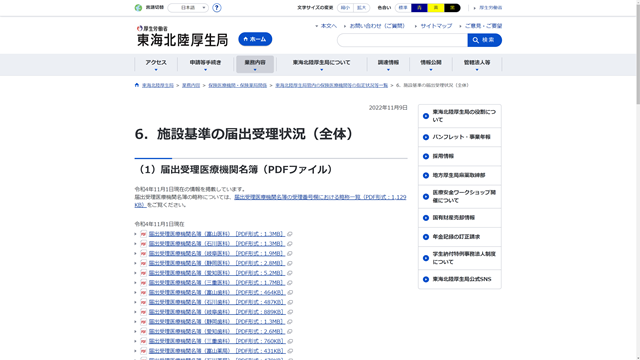This screenshot has height=360, width=640.
Task: Expand the 申請等手続き menu chevron
Action: coord(205,70)
